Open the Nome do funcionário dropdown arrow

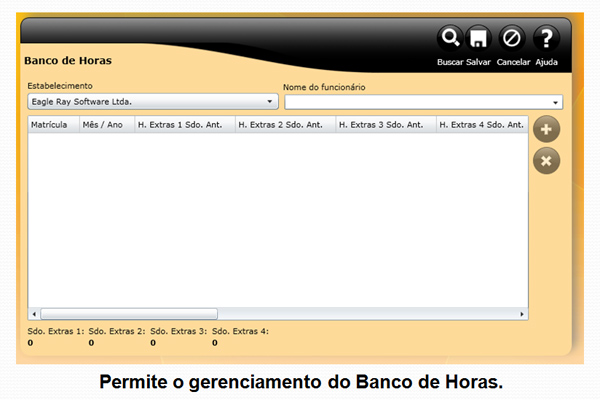[555, 102]
